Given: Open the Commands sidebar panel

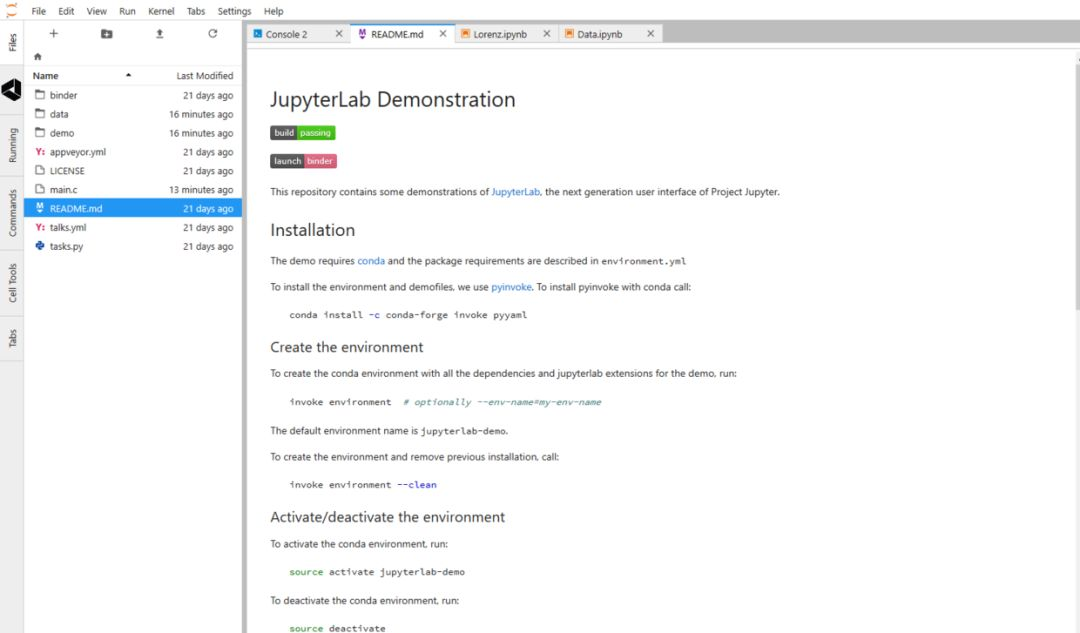Looking at the screenshot, I should tap(12, 214).
